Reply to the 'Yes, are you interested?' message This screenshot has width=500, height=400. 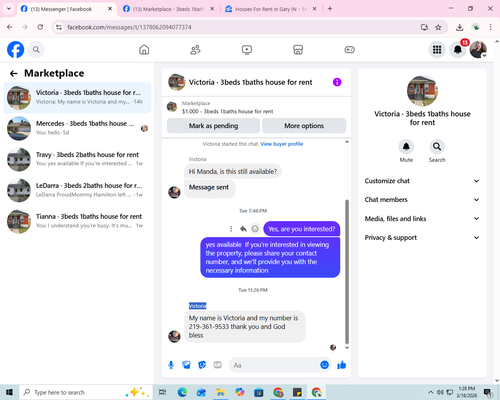(x=243, y=229)
